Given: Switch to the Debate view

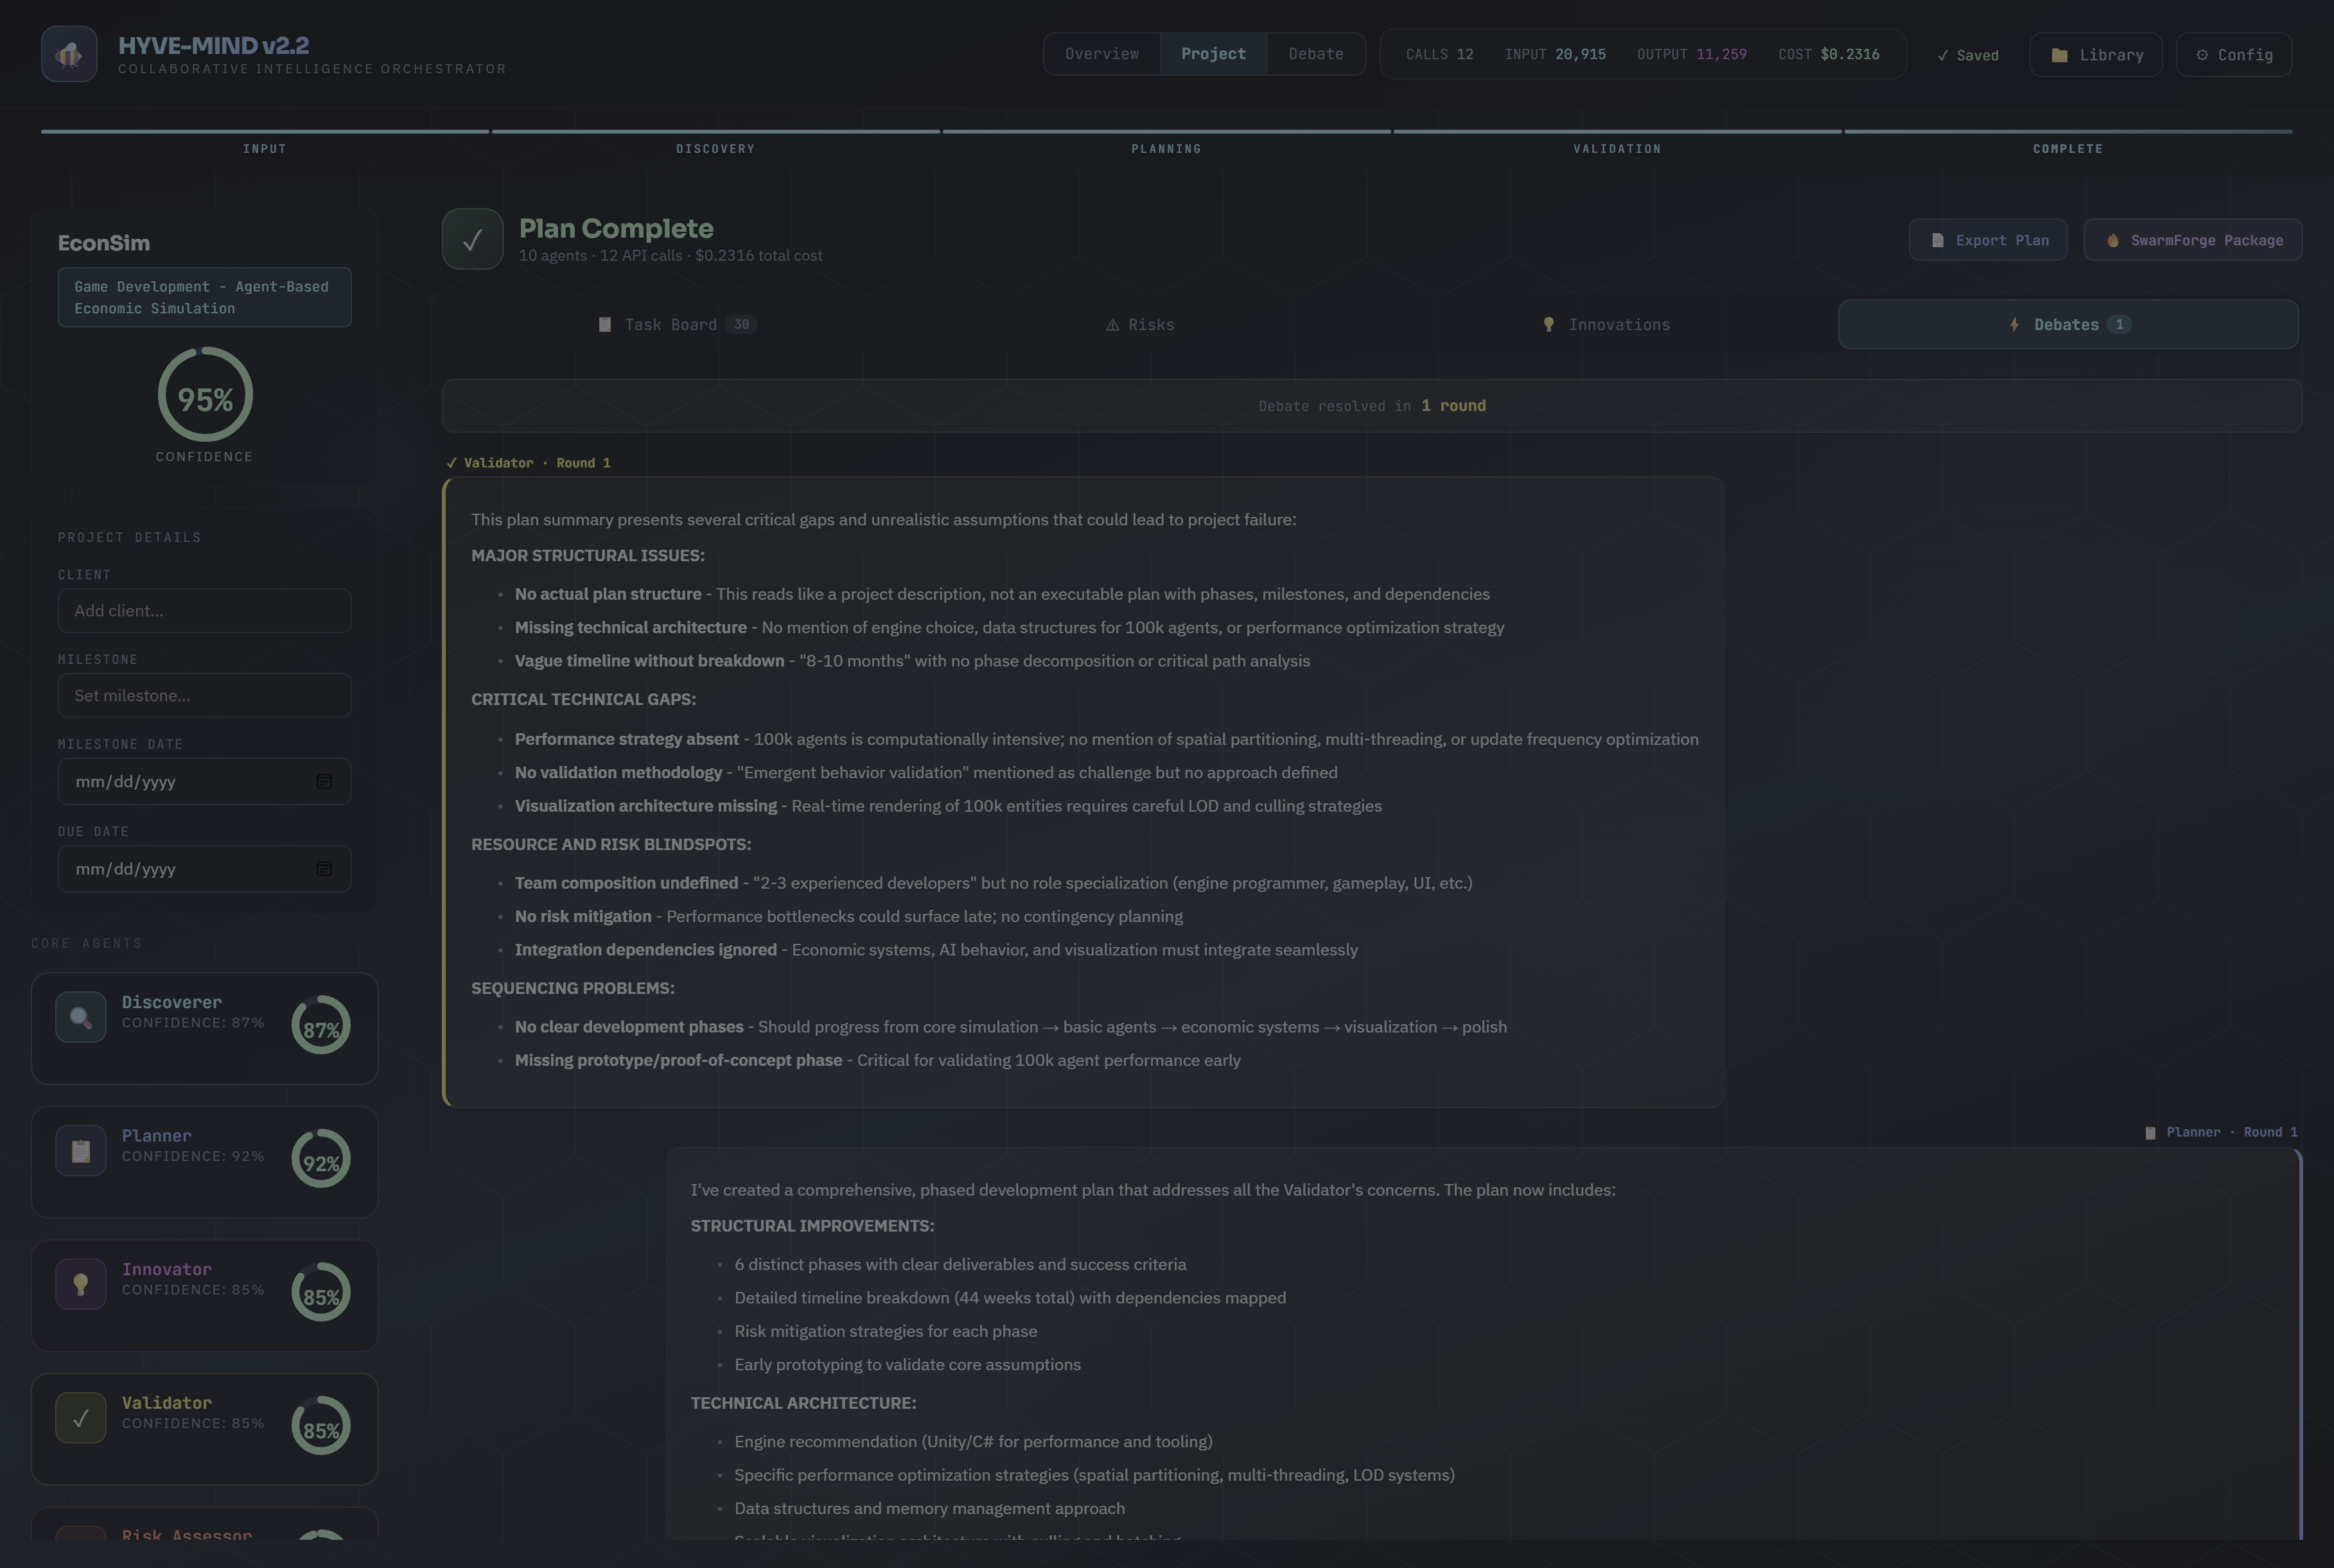Looking at the screenshot, I should (1315, 54).
